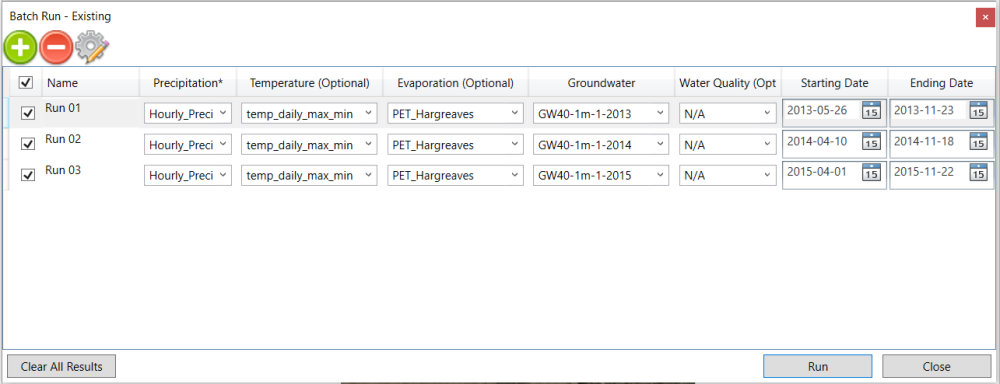
Task: Select the Run 02 name cell
Action: (x=91, y=144)
